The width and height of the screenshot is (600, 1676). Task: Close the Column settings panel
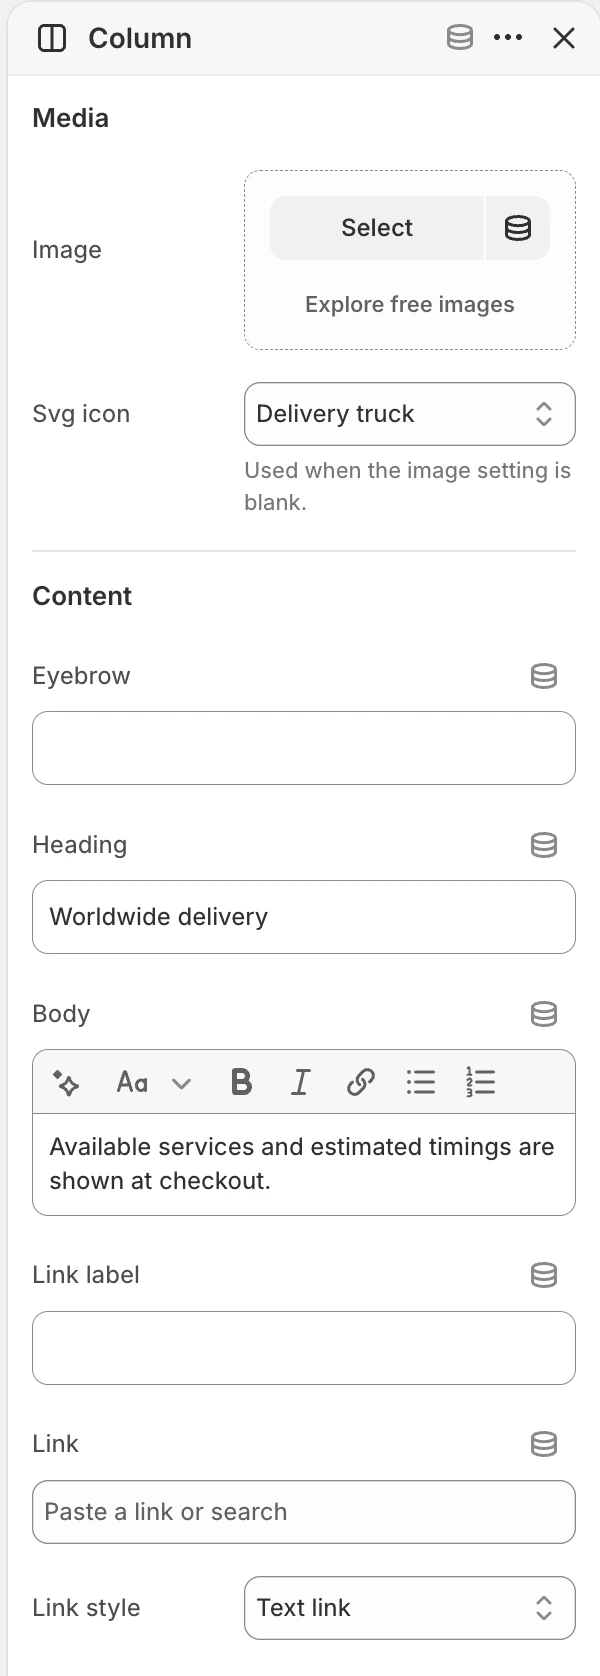pyautogui.click(x=564, y=38)
